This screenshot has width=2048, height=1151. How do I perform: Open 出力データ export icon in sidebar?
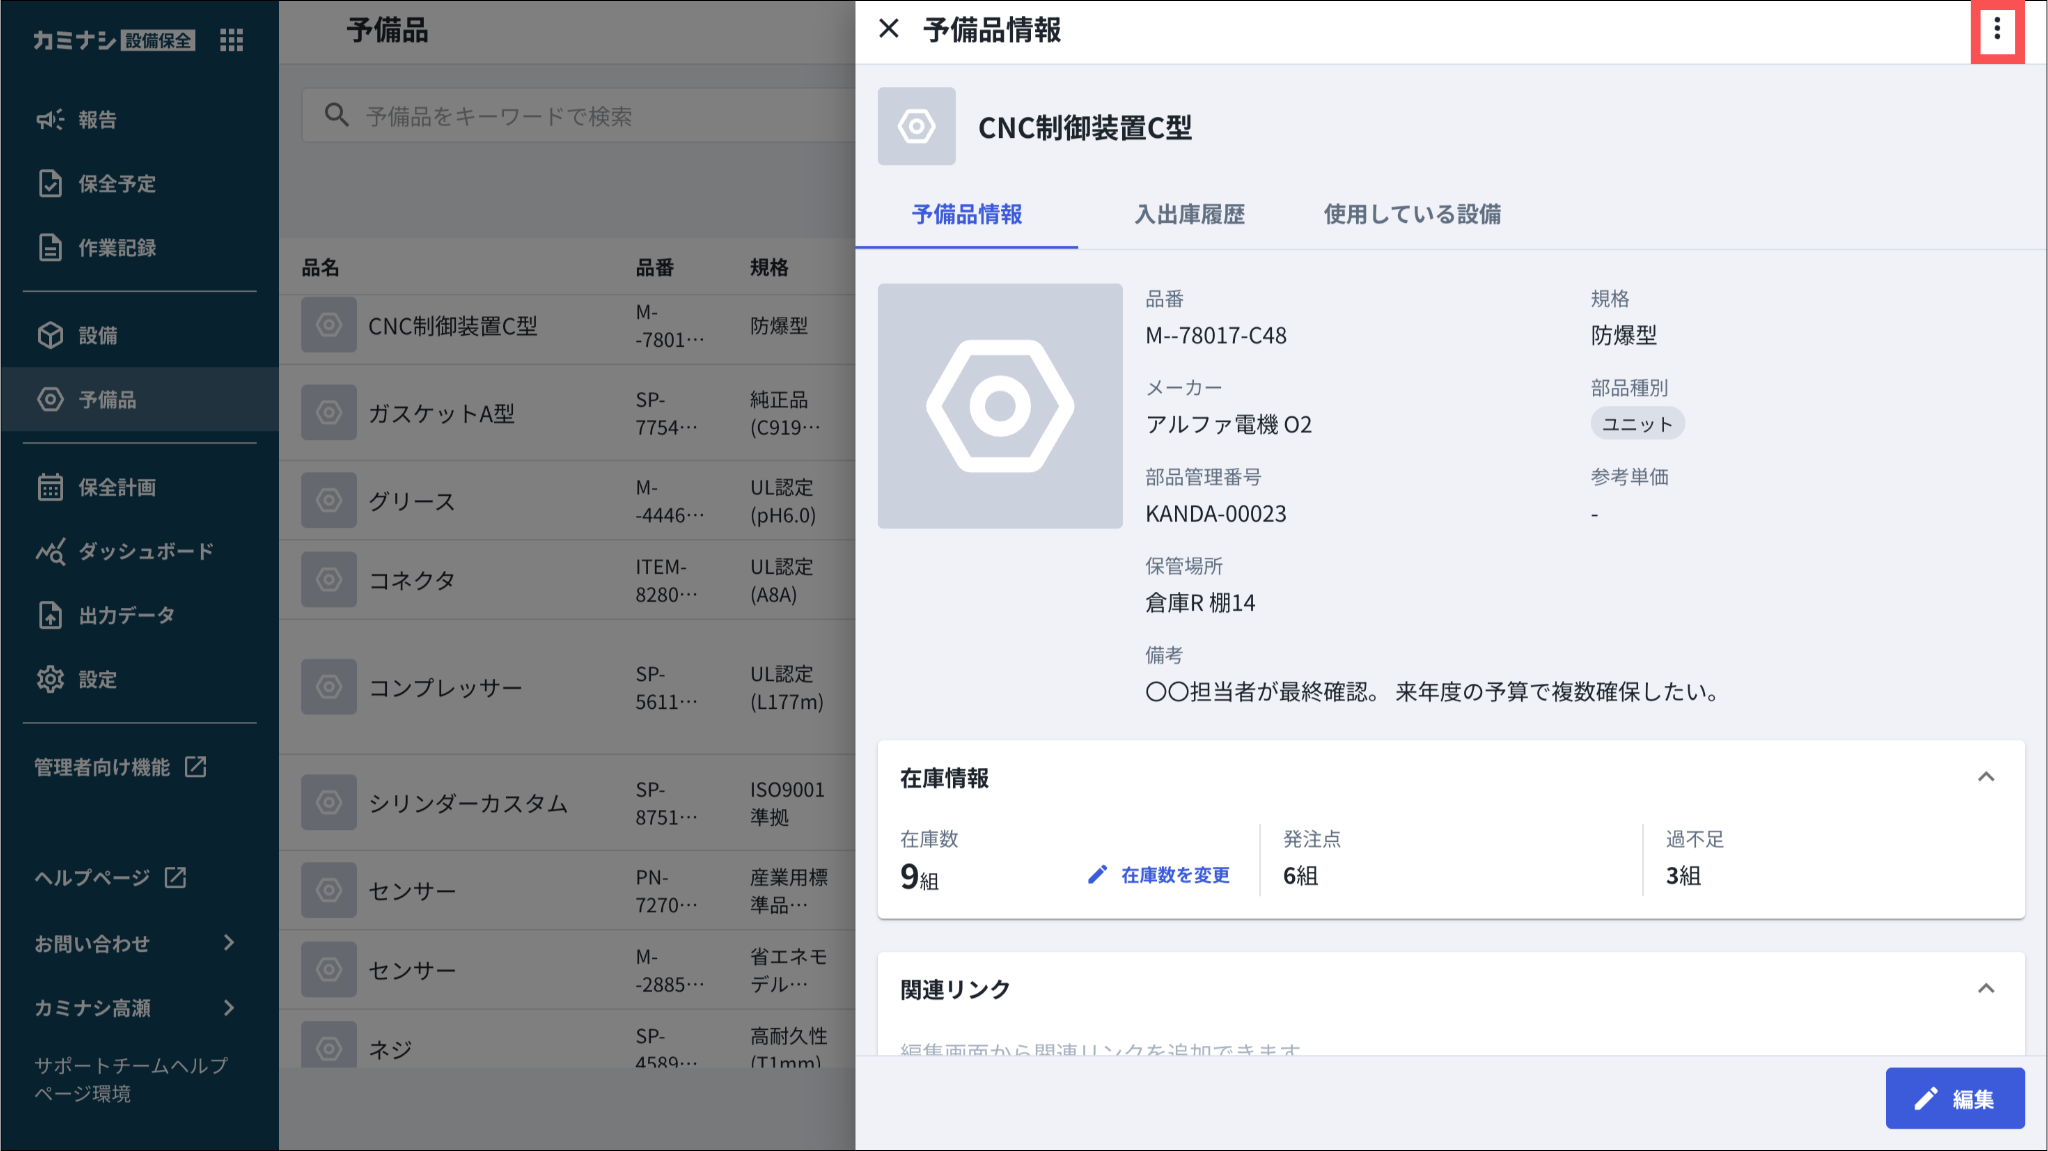50,616
